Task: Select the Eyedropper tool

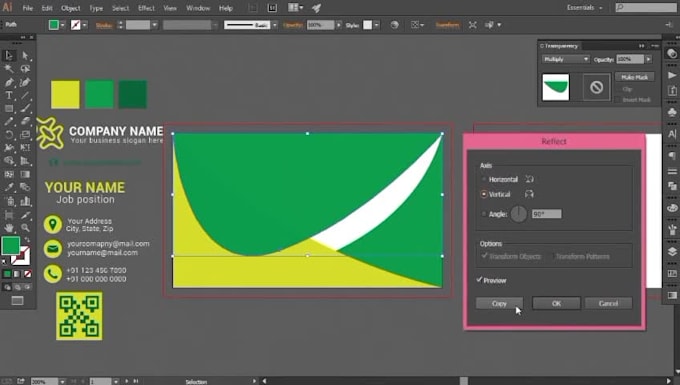Action: click(x=9, y=187)
